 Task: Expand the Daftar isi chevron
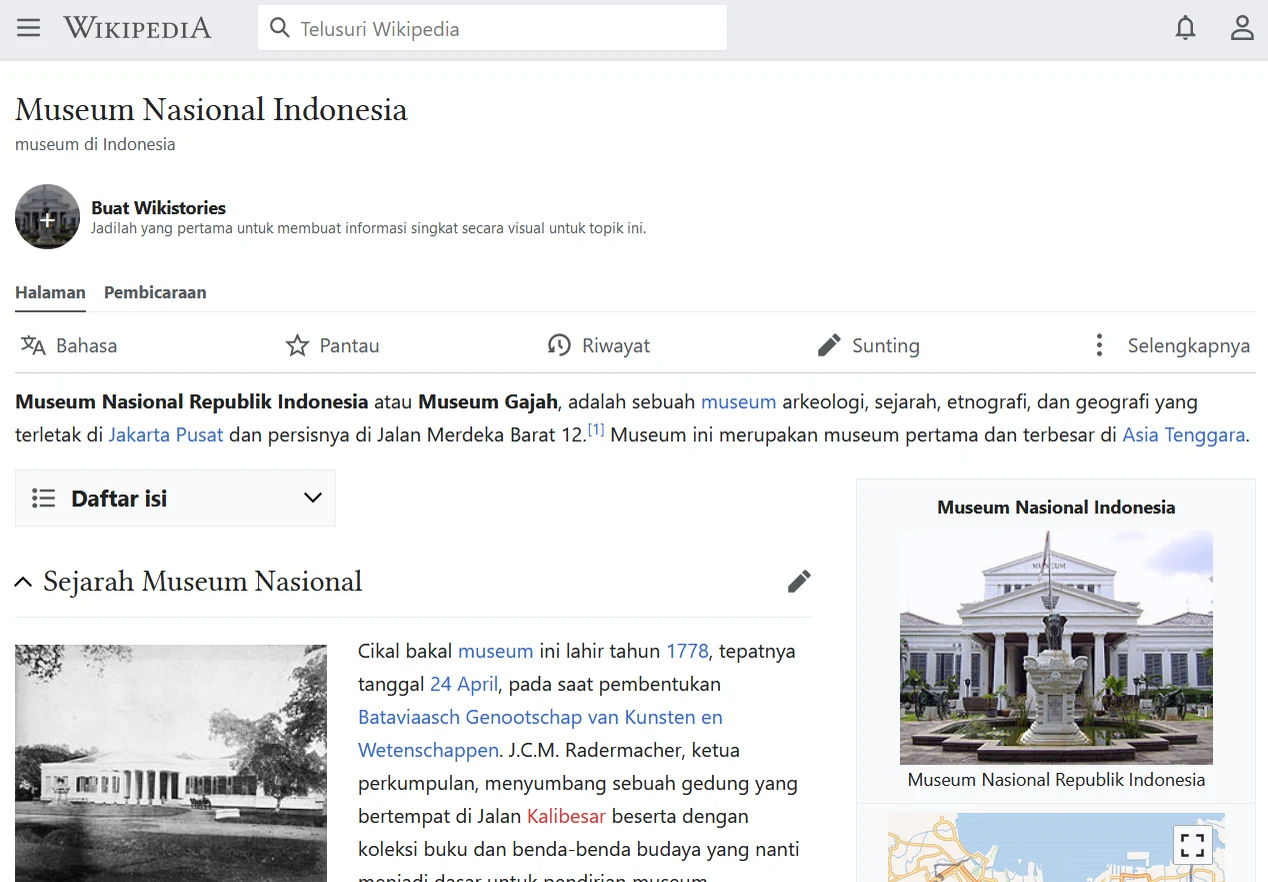tap(313, 498)
